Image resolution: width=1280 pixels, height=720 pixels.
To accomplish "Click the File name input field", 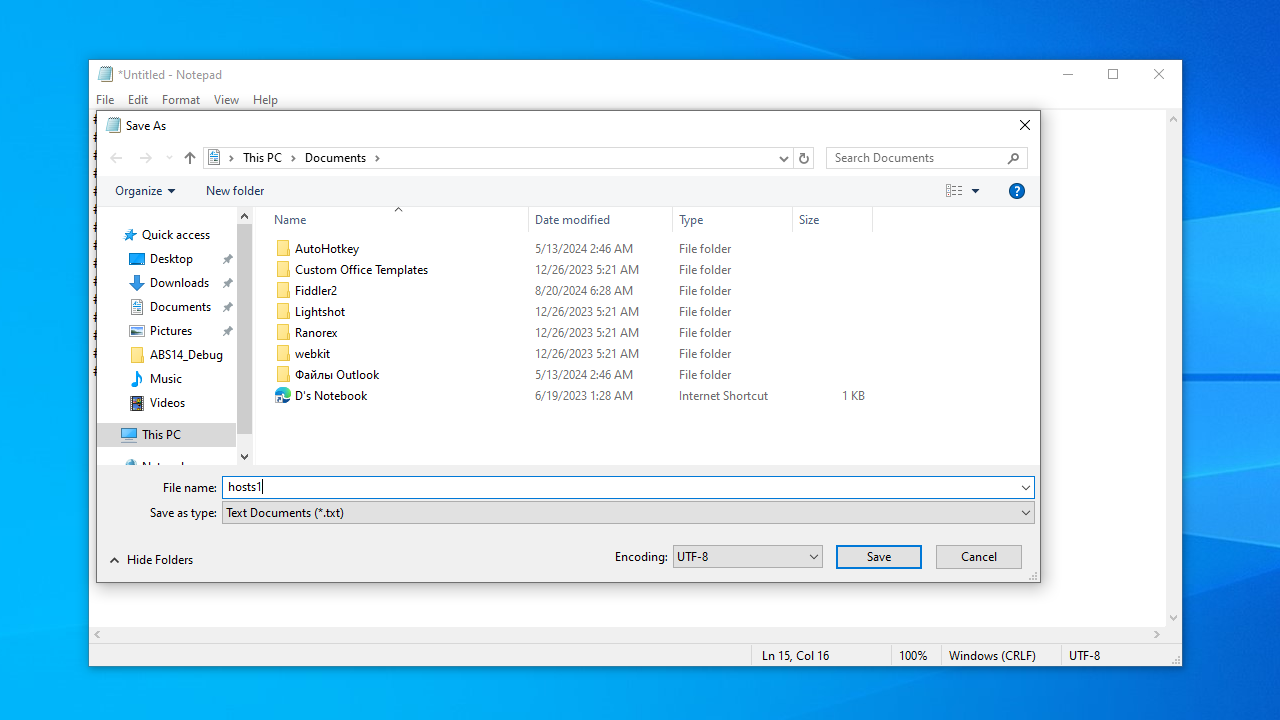I will click(x=620, y=487).
